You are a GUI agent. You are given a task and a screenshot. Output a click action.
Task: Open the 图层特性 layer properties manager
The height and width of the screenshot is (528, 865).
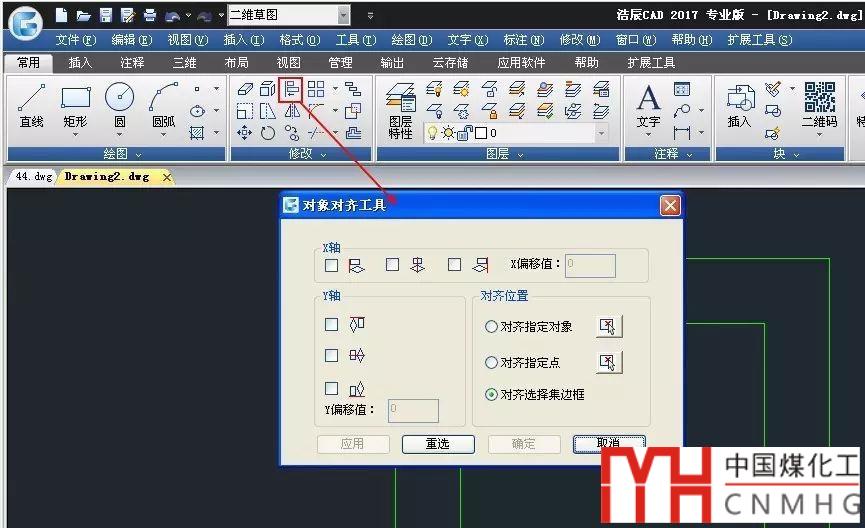400,112
